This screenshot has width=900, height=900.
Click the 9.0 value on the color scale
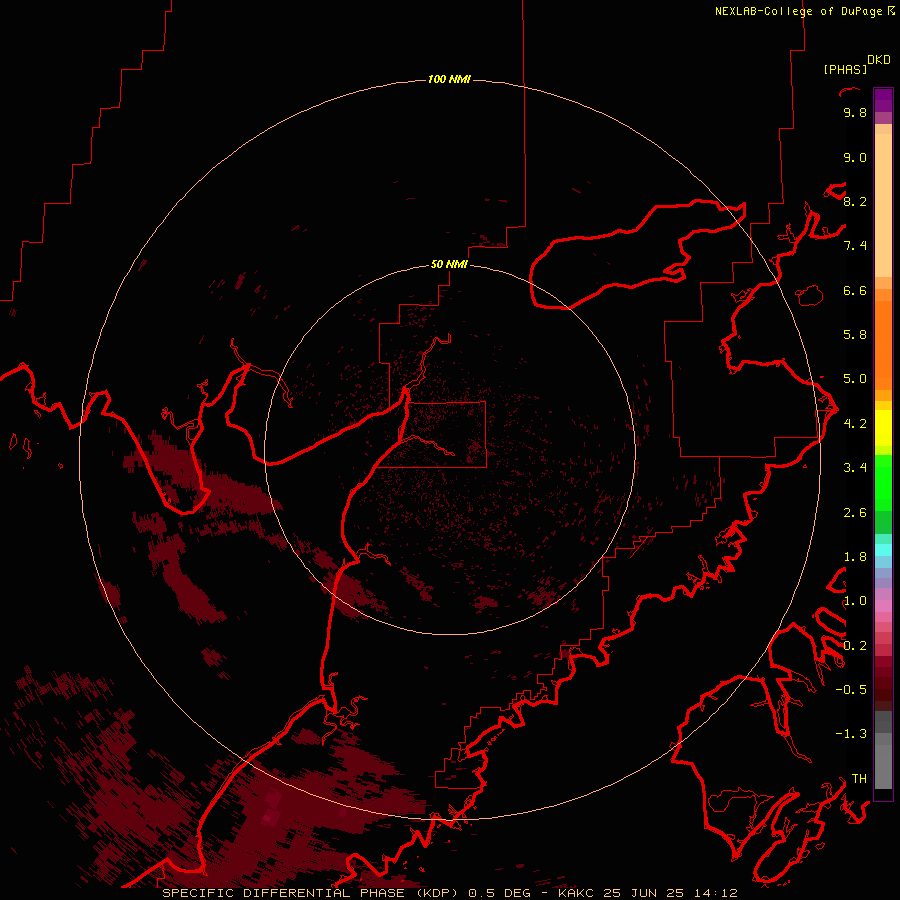pyautogui.click(x=855, y=157)
